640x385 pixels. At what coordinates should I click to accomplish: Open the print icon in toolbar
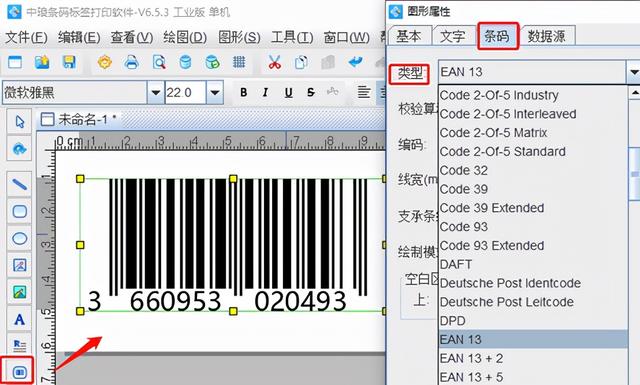[x=131, y=62]
